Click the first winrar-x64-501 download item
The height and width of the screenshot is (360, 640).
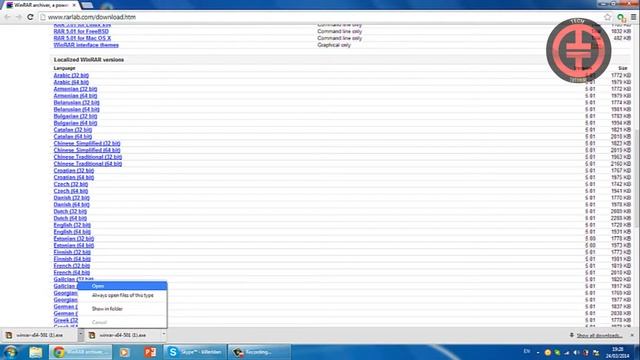tap(40, 335)
